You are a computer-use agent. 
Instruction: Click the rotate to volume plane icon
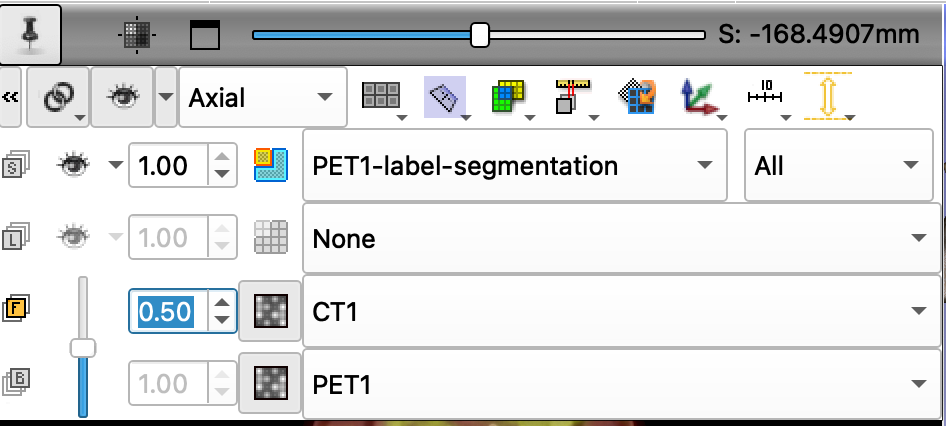click(636, 97)
